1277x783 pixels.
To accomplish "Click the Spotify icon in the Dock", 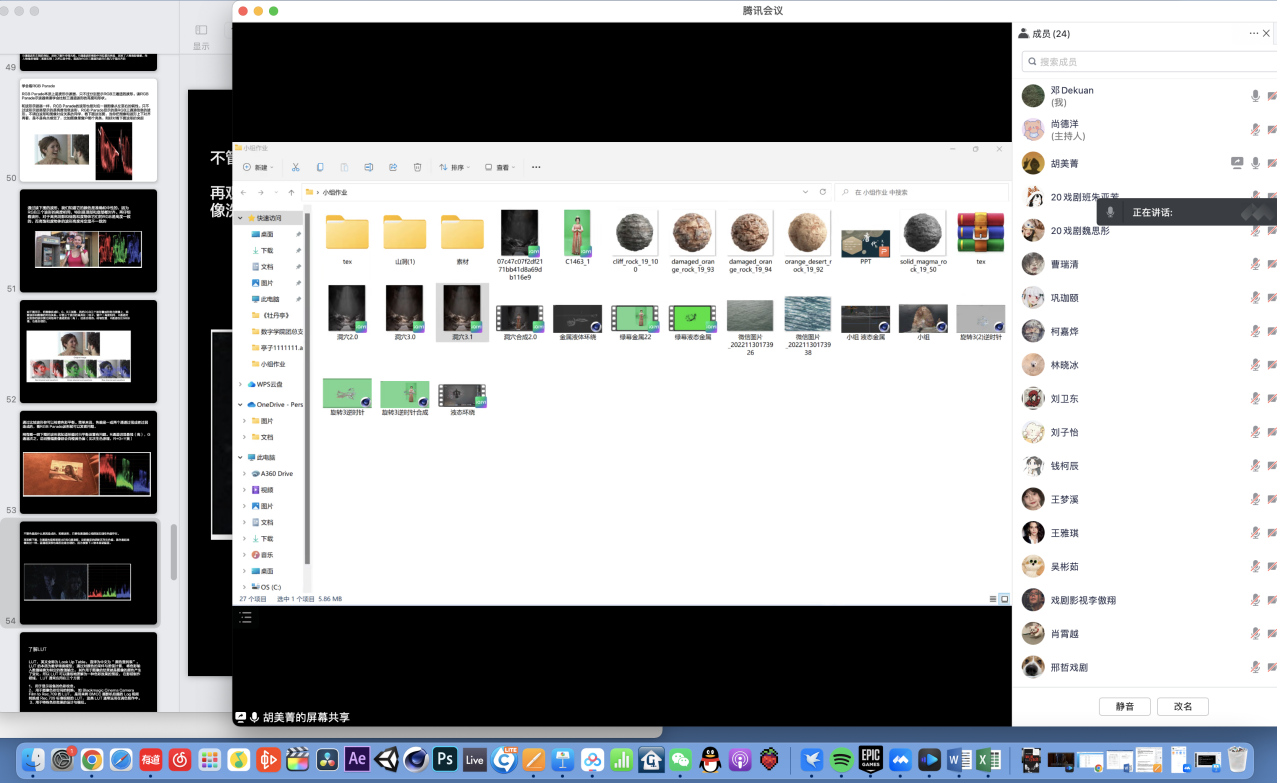I will pyautogui.click(x=841, y=759).
